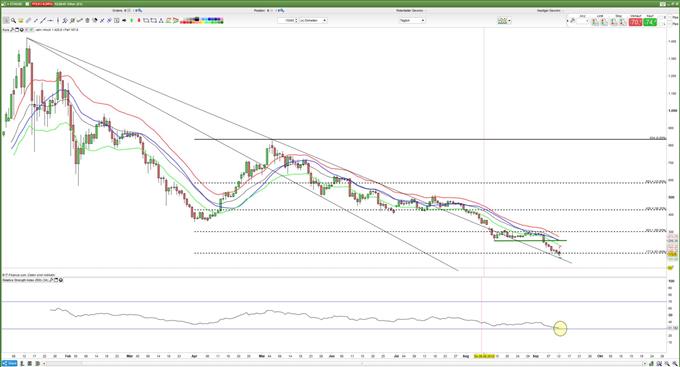Expand the units dropdown beside quantity field

(313, 20)
